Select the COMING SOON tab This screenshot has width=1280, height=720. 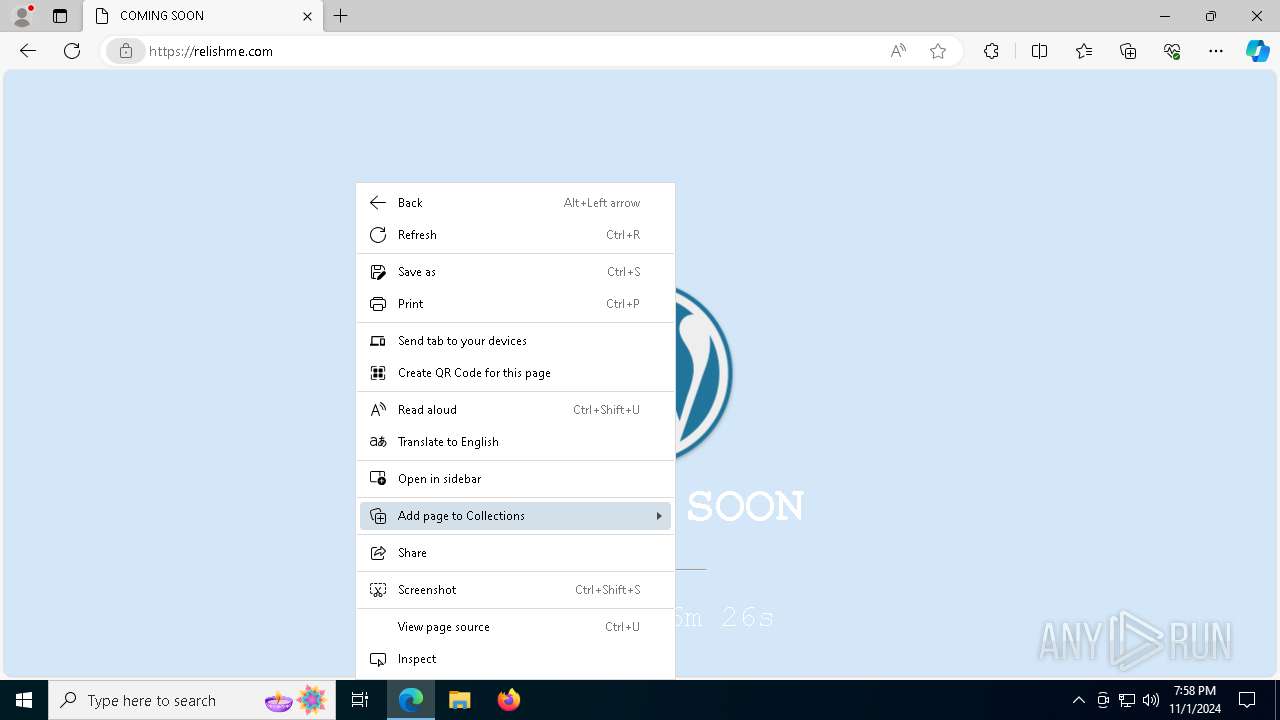[x=203, y=16]
